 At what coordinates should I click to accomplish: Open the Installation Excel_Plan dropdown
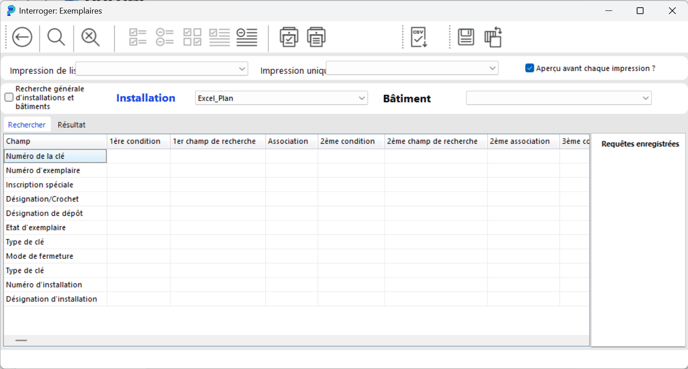pyautogui.click(x=281, y=98)
